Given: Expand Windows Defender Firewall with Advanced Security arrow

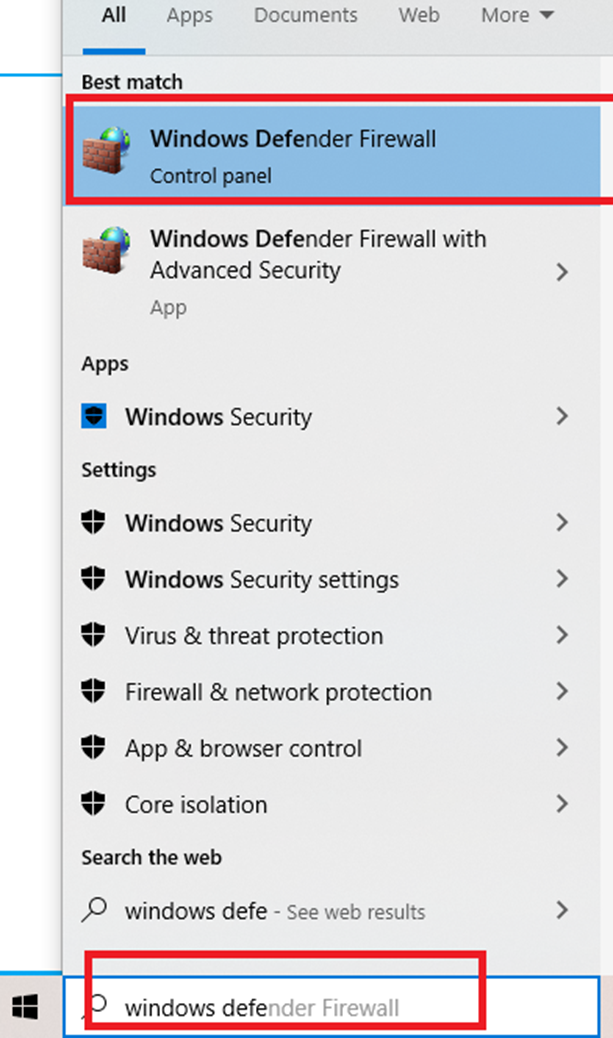Looking at the screenshot, I should click(x=562, y=271).
